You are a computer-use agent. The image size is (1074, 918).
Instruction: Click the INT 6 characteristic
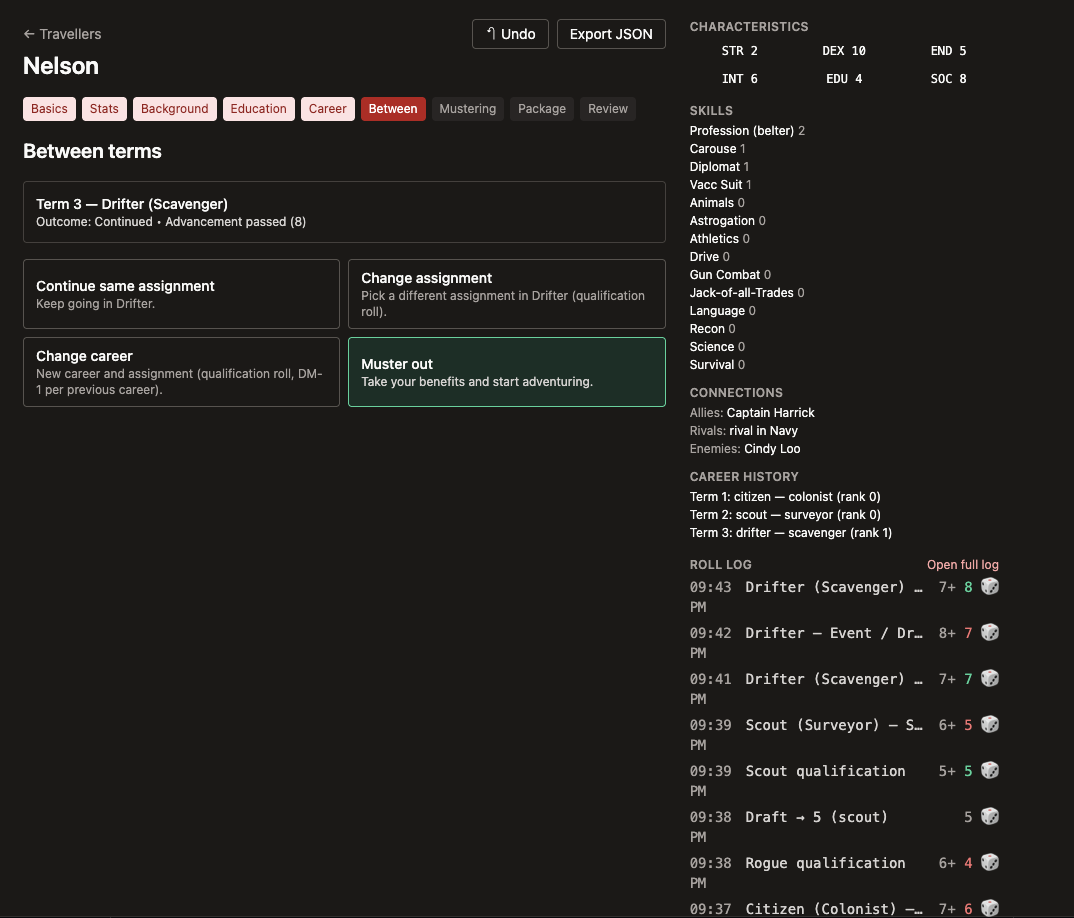point(740,79)
